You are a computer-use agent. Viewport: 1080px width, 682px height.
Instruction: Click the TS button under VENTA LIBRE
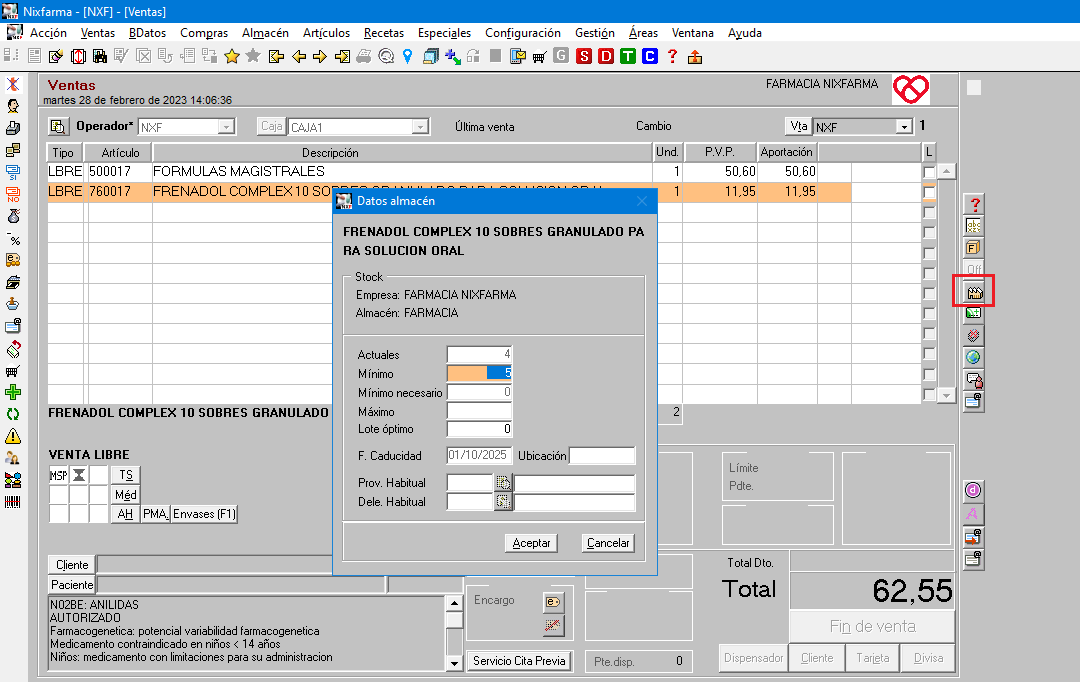click(x=125, y=475)
